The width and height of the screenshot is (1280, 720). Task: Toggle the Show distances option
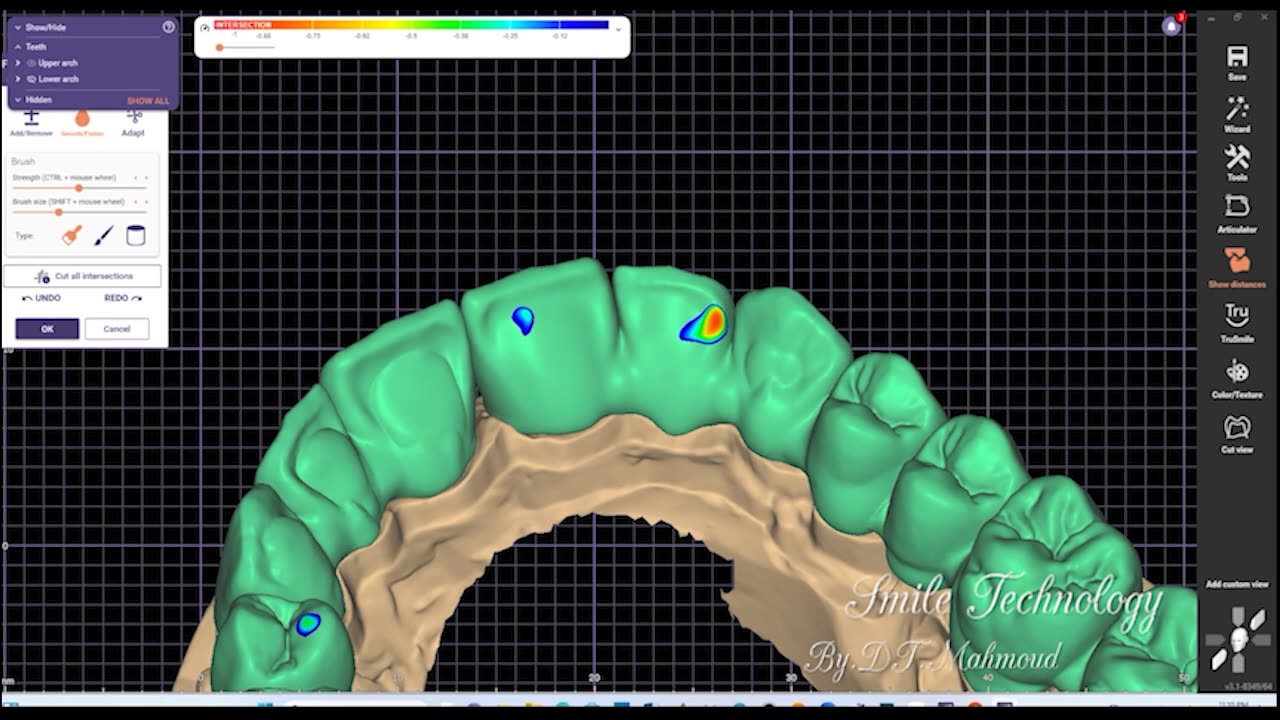click(1237, 268)
